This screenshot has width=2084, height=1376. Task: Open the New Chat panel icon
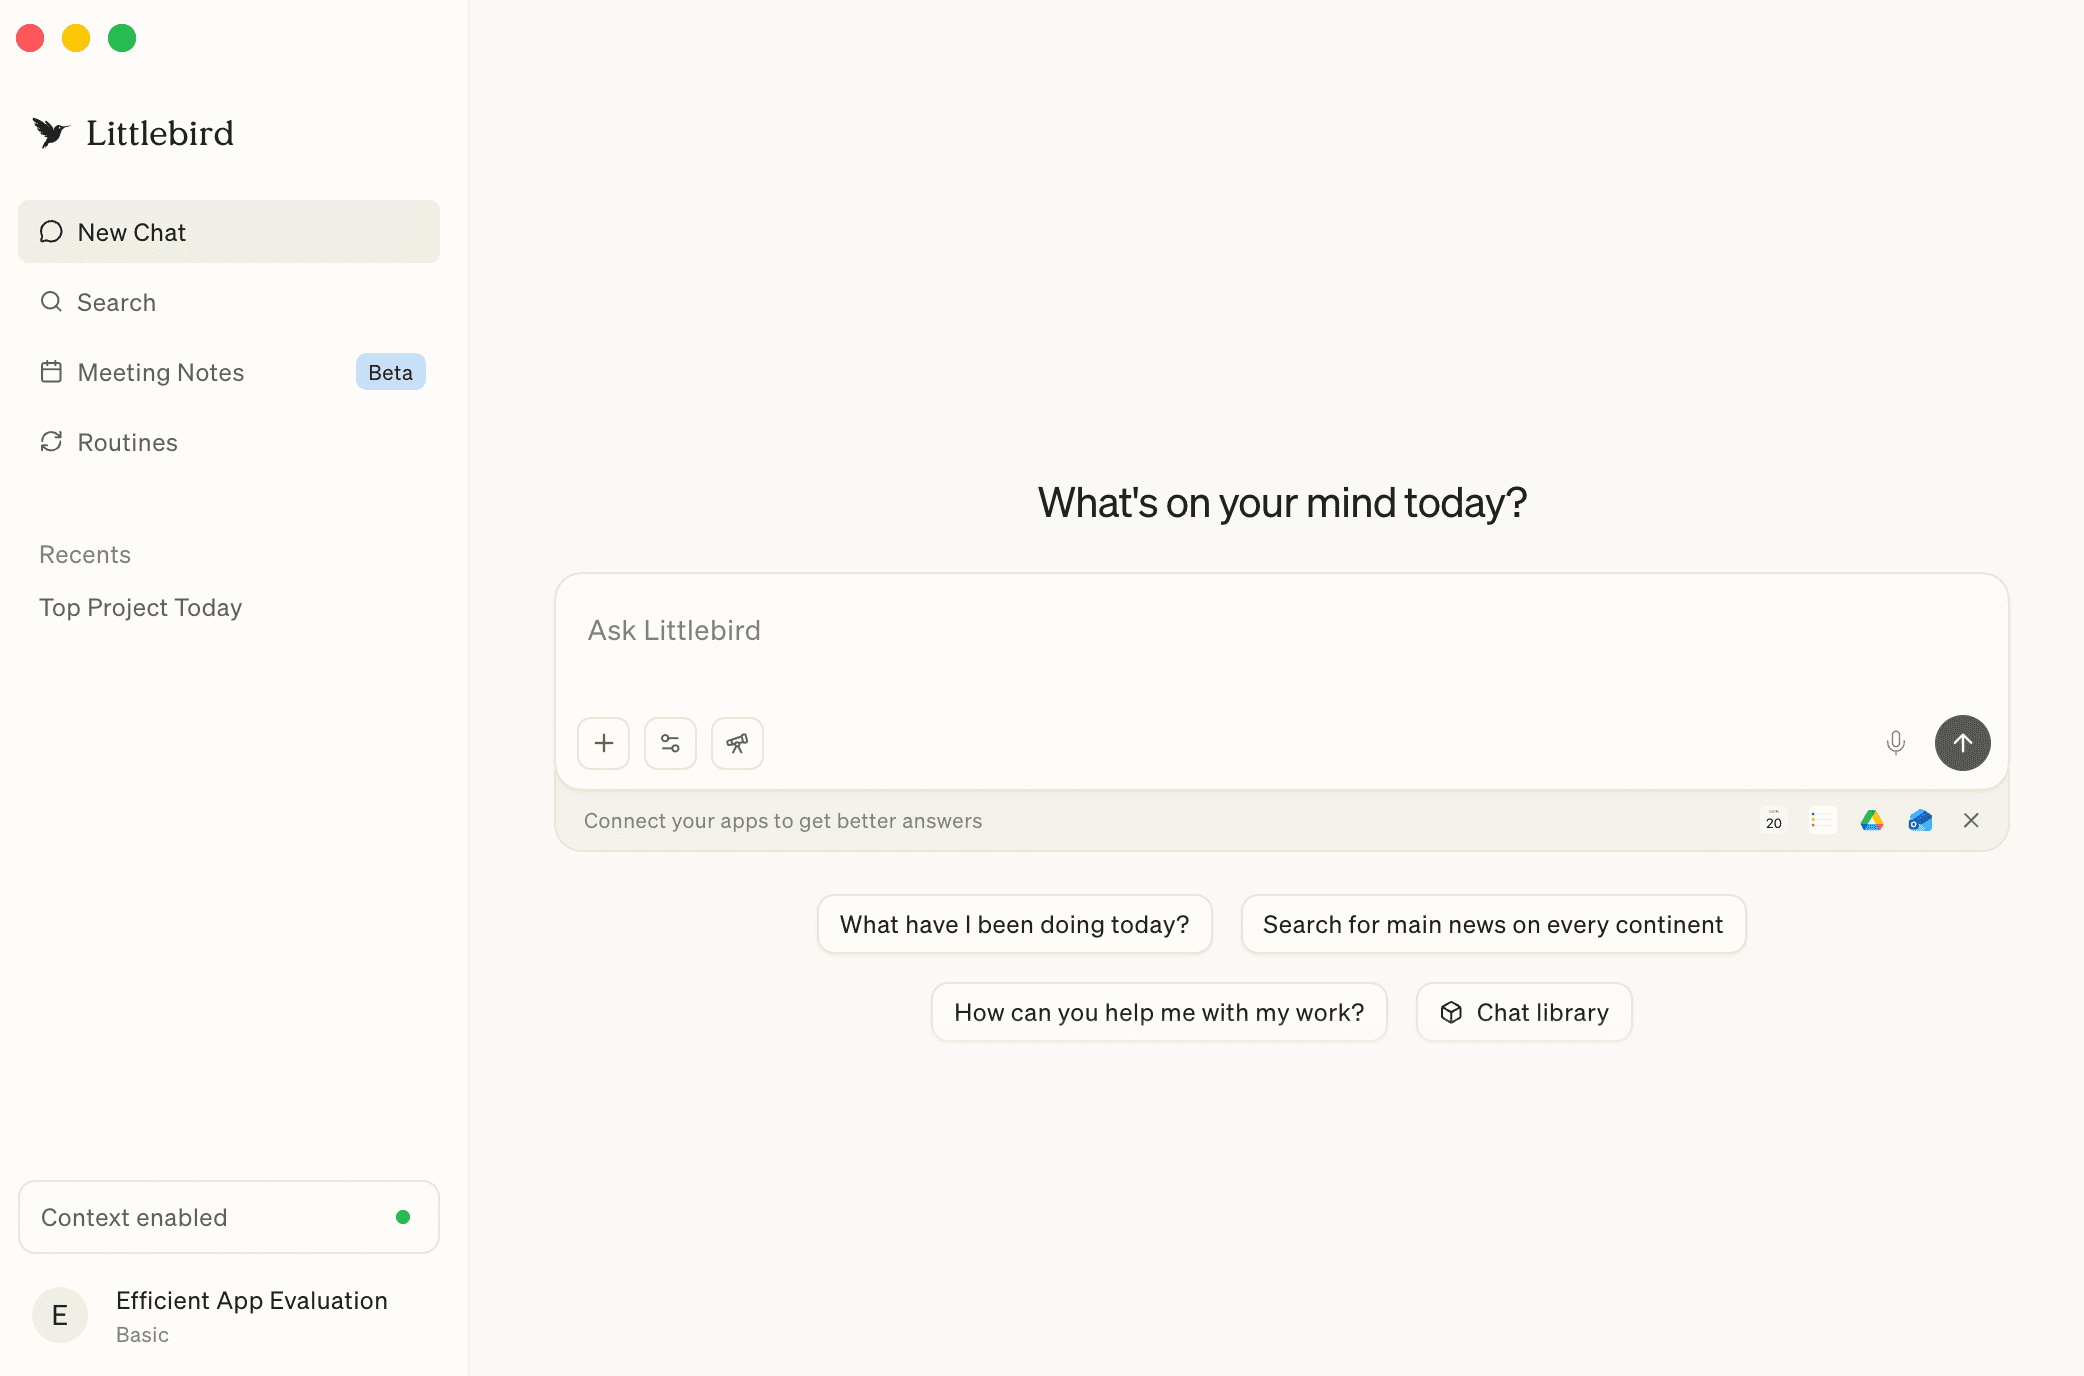(x=52, y=232)
